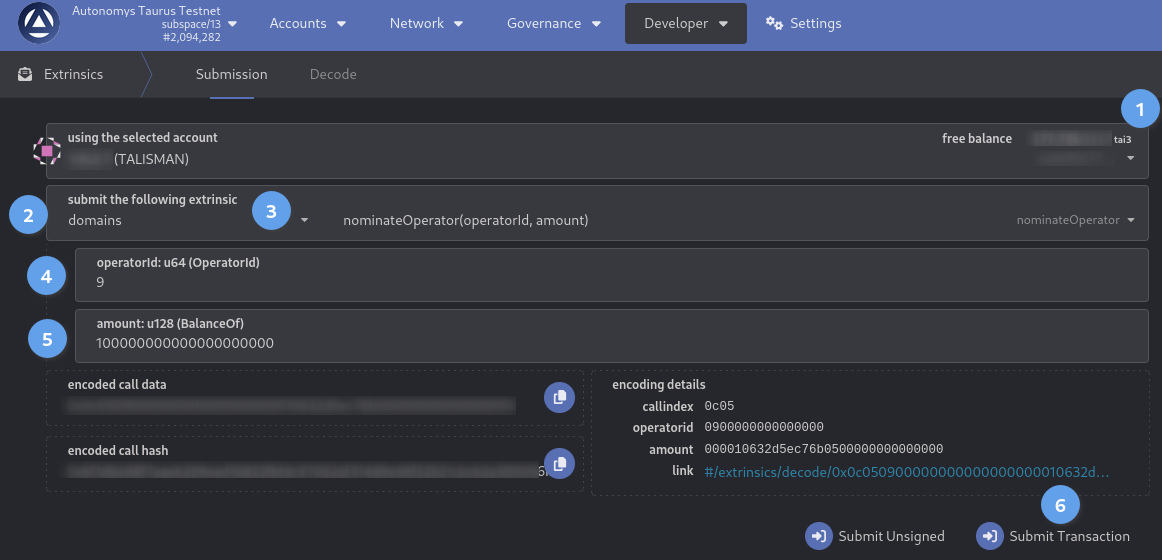The height and width of the screenshot is (560, 1162).
Task: Click the amount input field
Action: [610, 343]
